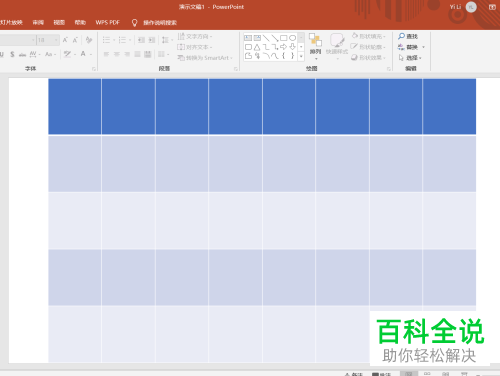Screen dimensions: 500x376
Task: Click the Decrease Font Size icon
Action: point(75,40)
